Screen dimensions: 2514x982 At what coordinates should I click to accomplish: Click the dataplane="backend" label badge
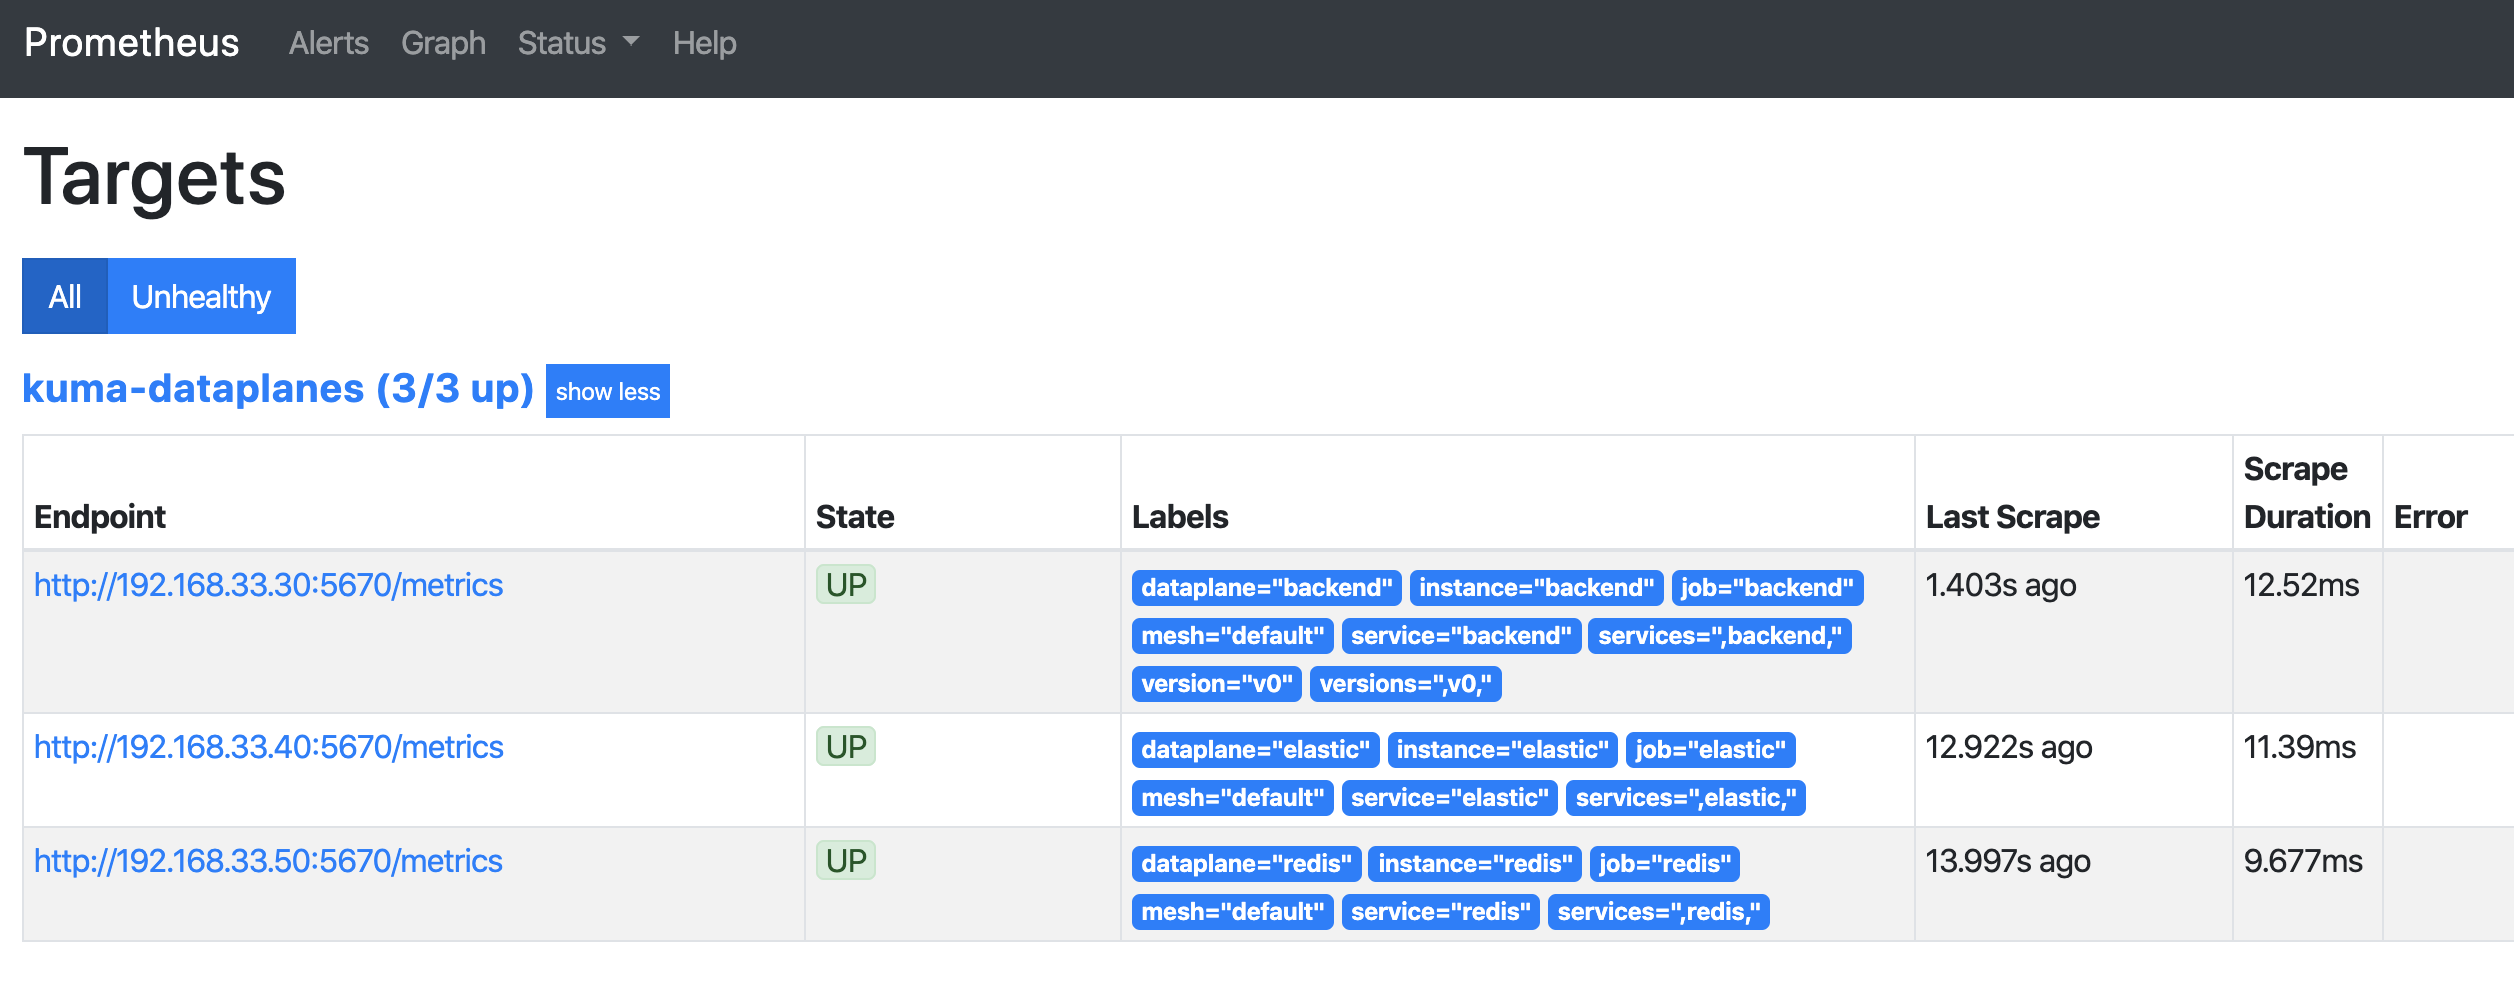click(1266, 587)
